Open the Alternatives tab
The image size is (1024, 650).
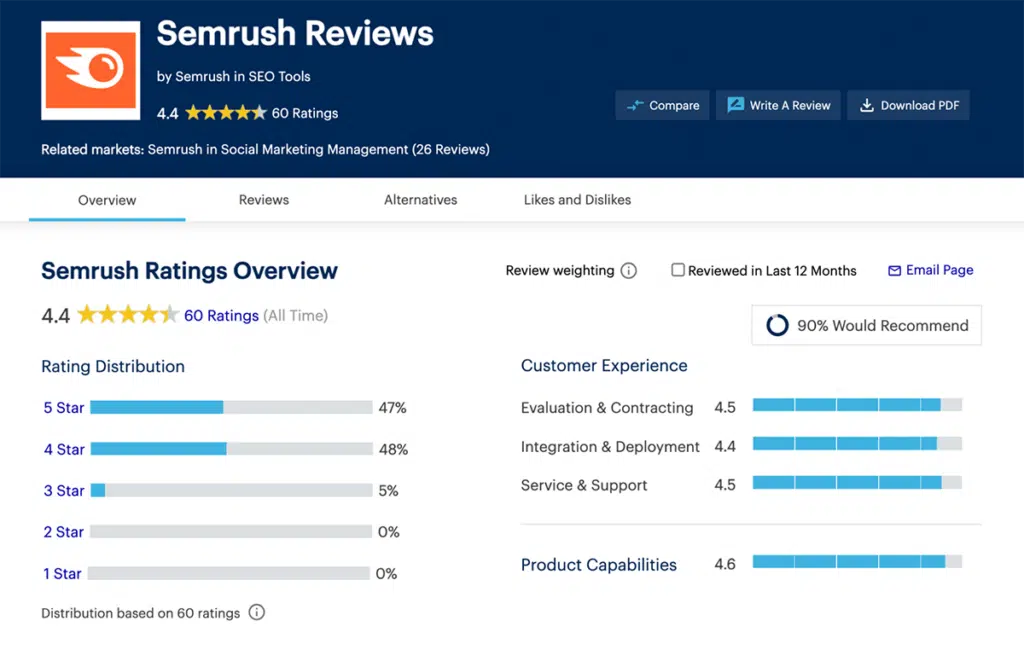(x=420, y=200)
